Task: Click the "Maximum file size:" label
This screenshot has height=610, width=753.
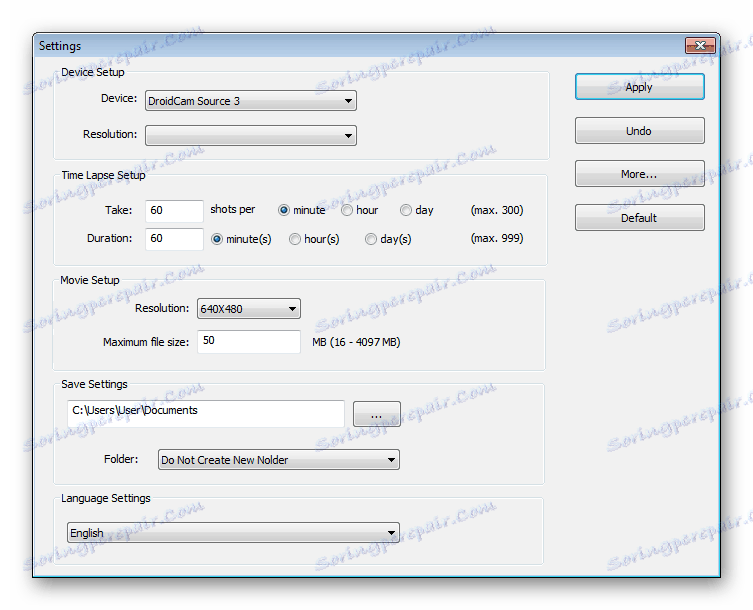Action: pos(146,342)
